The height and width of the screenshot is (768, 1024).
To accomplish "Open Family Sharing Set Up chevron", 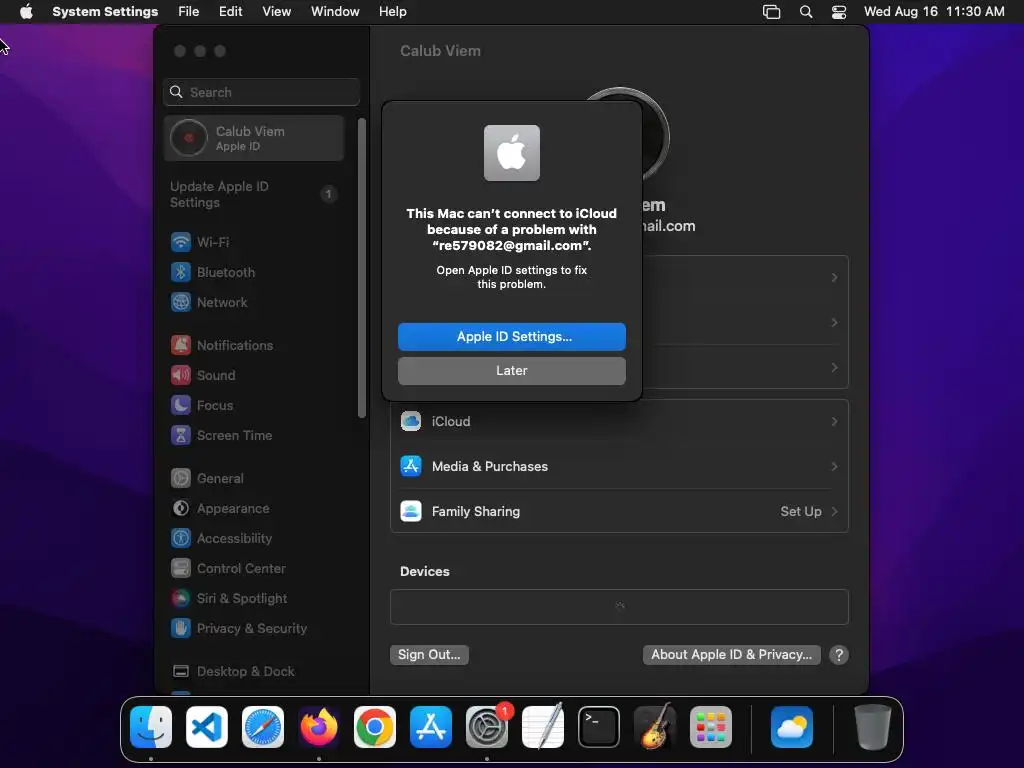I will click(834, 511).
